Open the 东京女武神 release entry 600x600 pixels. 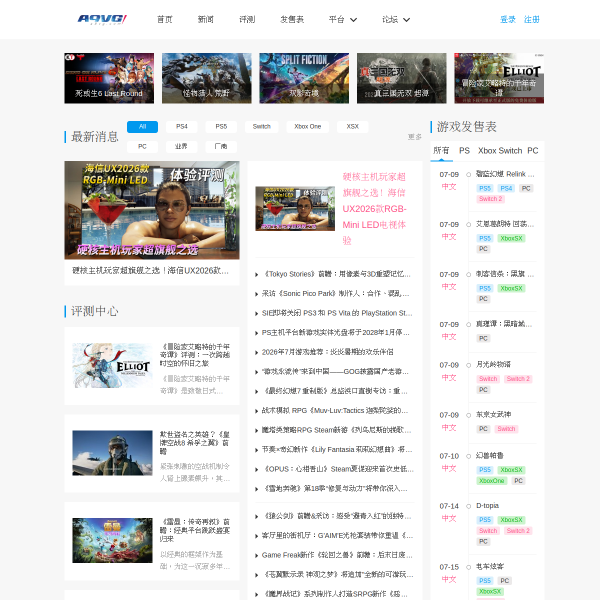pyautogui.click(x=493, y=414)
